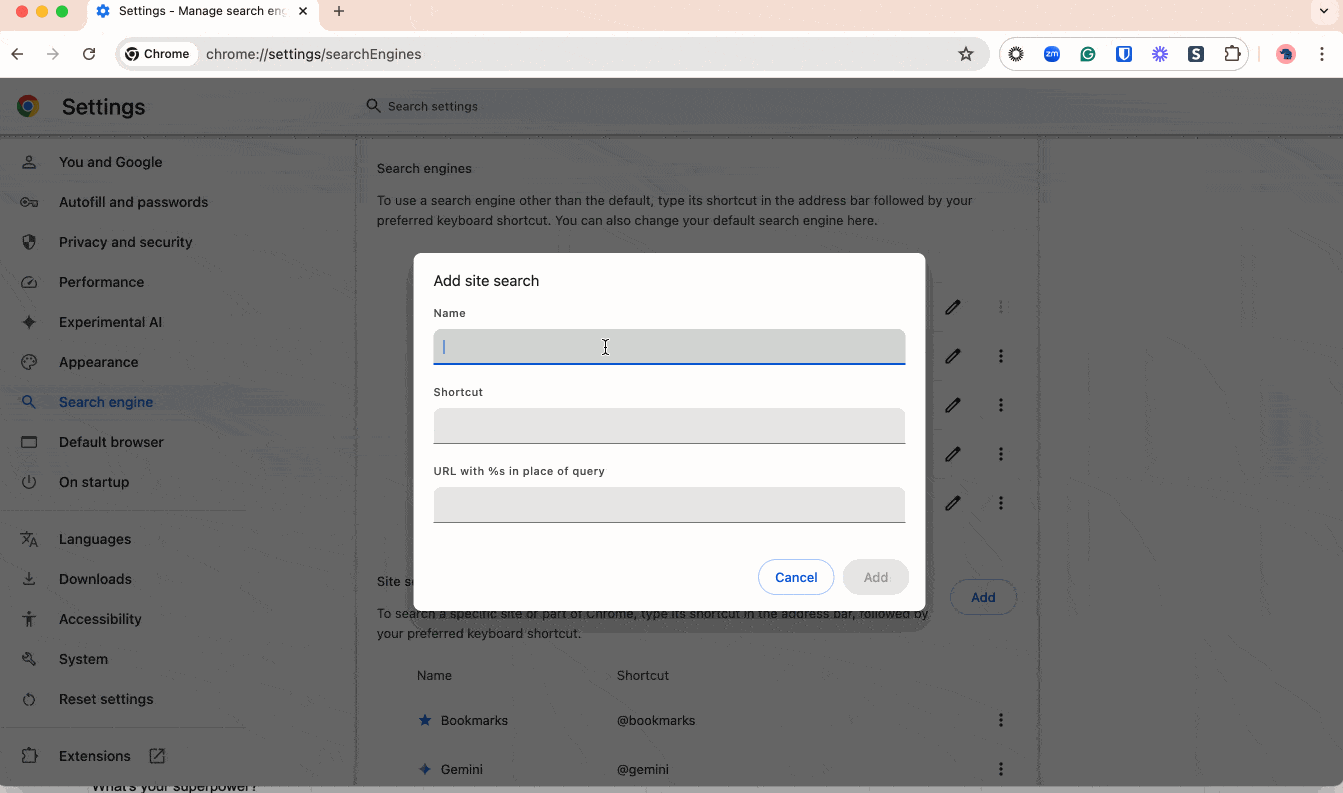Open System settings
This screenshot has height=793, width=1343.
(83, 659)
